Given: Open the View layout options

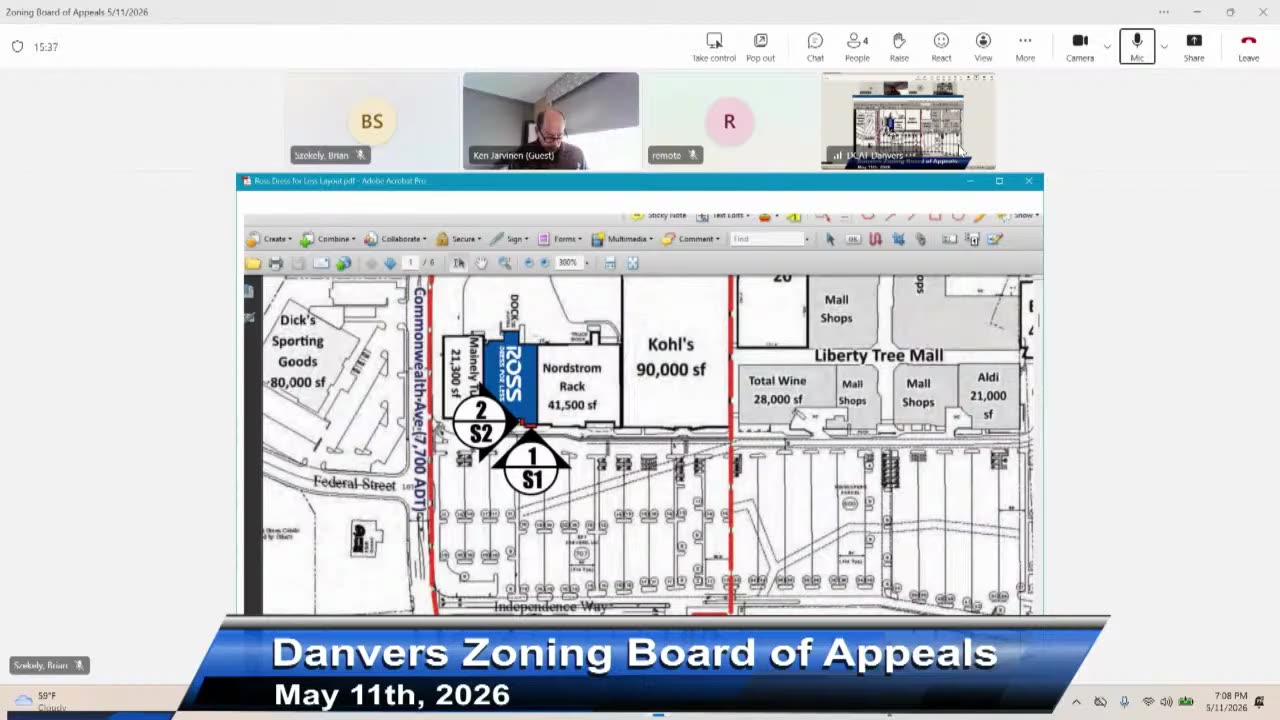Looking at the screenshot, I should click(x=983, y=47).
